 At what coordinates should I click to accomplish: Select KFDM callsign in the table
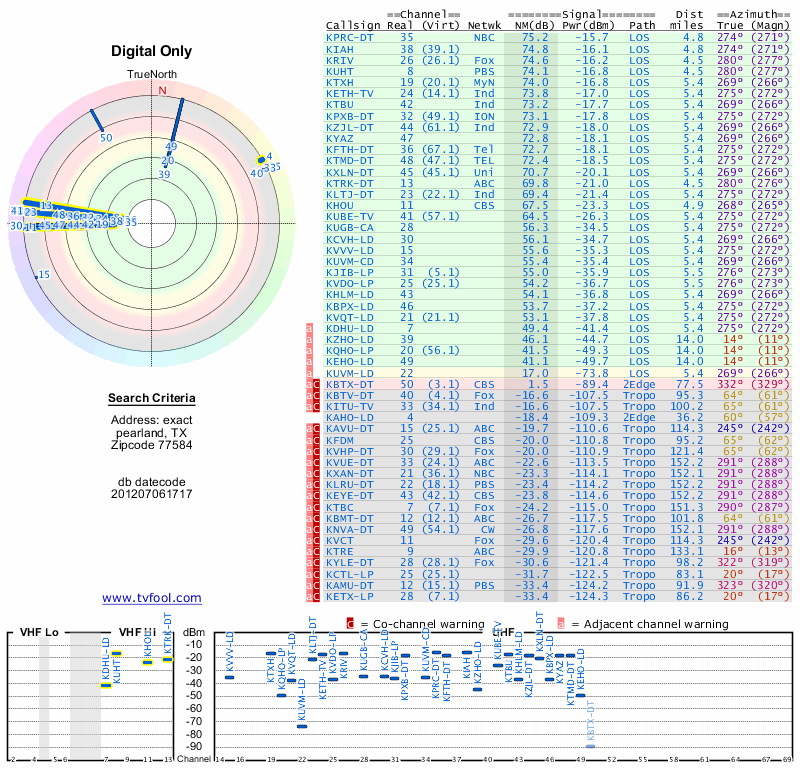pos(340,440)
